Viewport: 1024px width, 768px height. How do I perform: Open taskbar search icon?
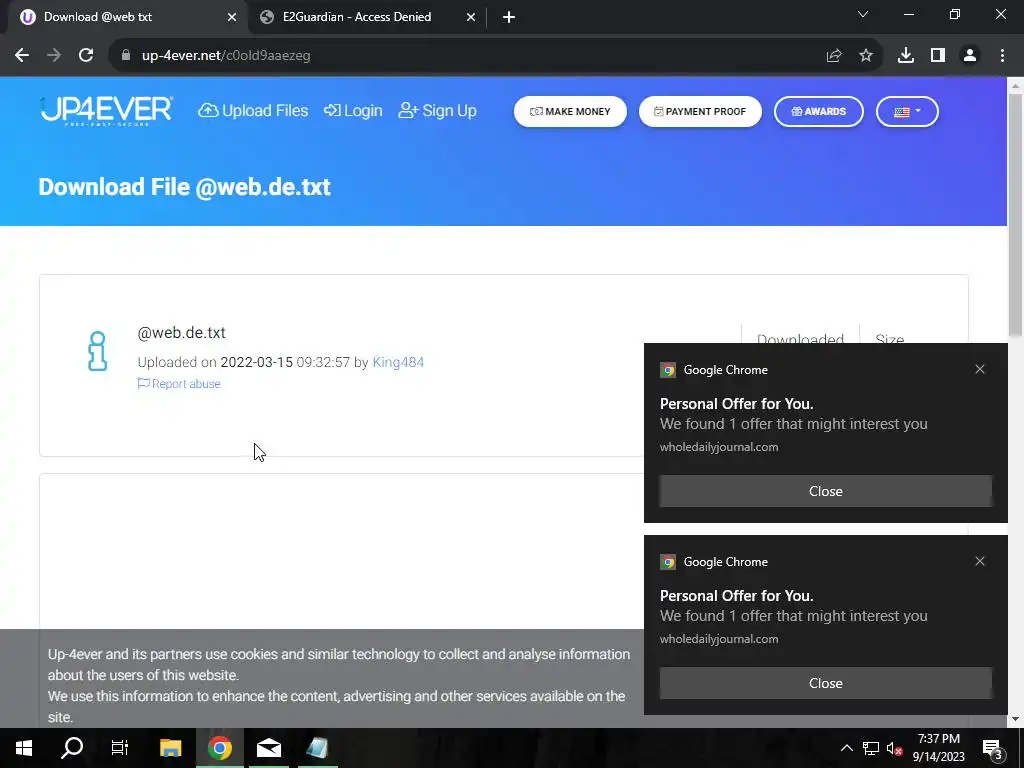pyautogui.click(x=72, y=748)
